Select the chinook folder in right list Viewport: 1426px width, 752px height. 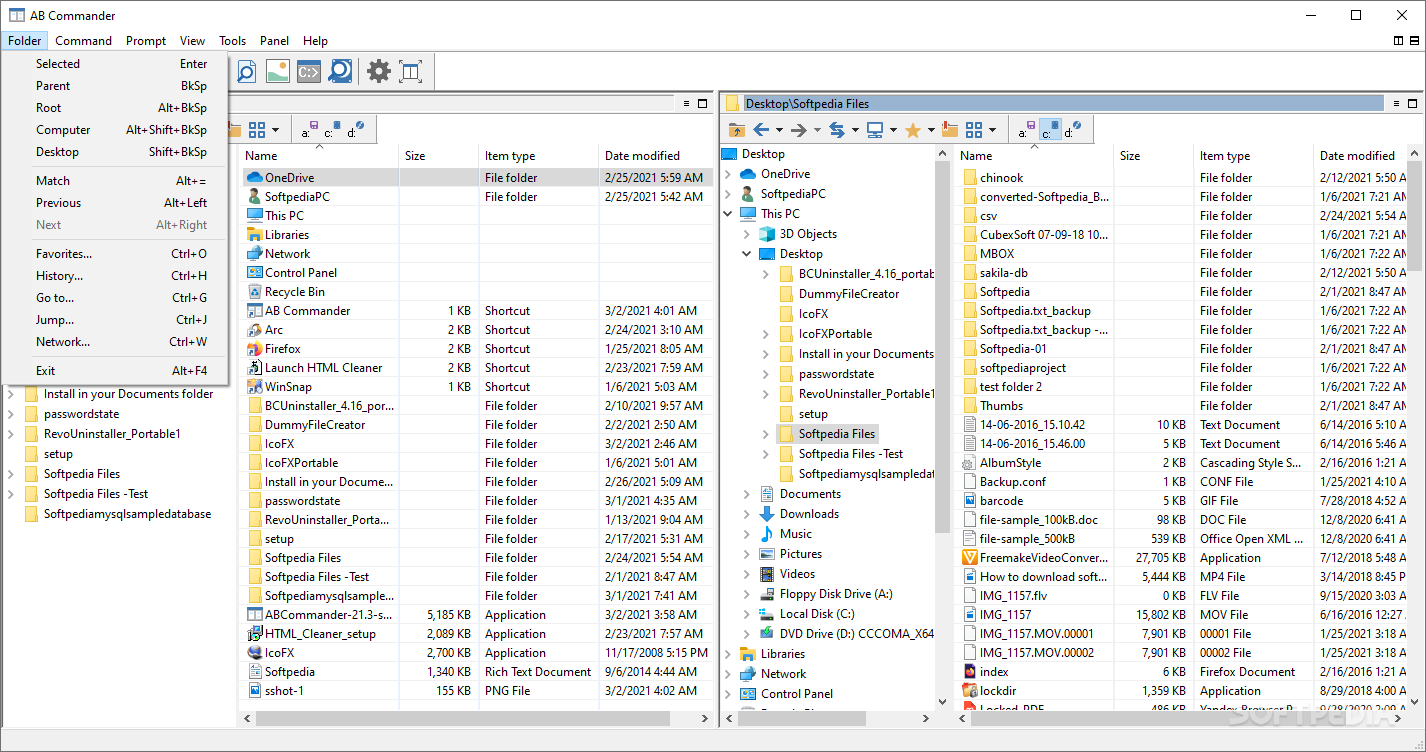pyautogui.click(x=1001, y=177)
